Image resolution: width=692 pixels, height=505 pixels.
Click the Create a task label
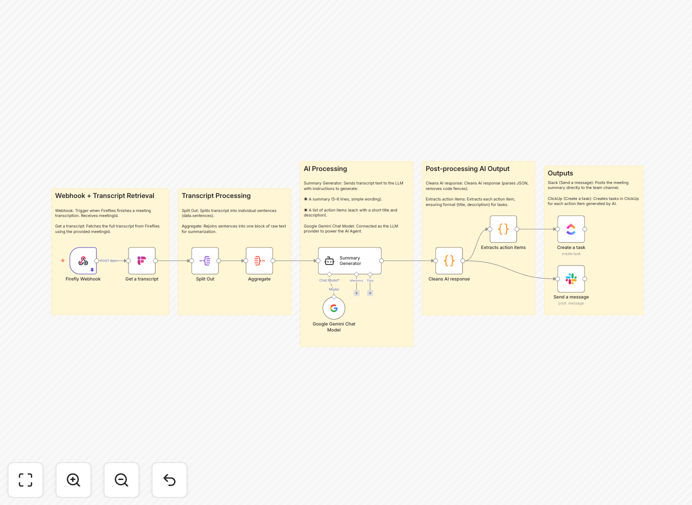point(571,247)
